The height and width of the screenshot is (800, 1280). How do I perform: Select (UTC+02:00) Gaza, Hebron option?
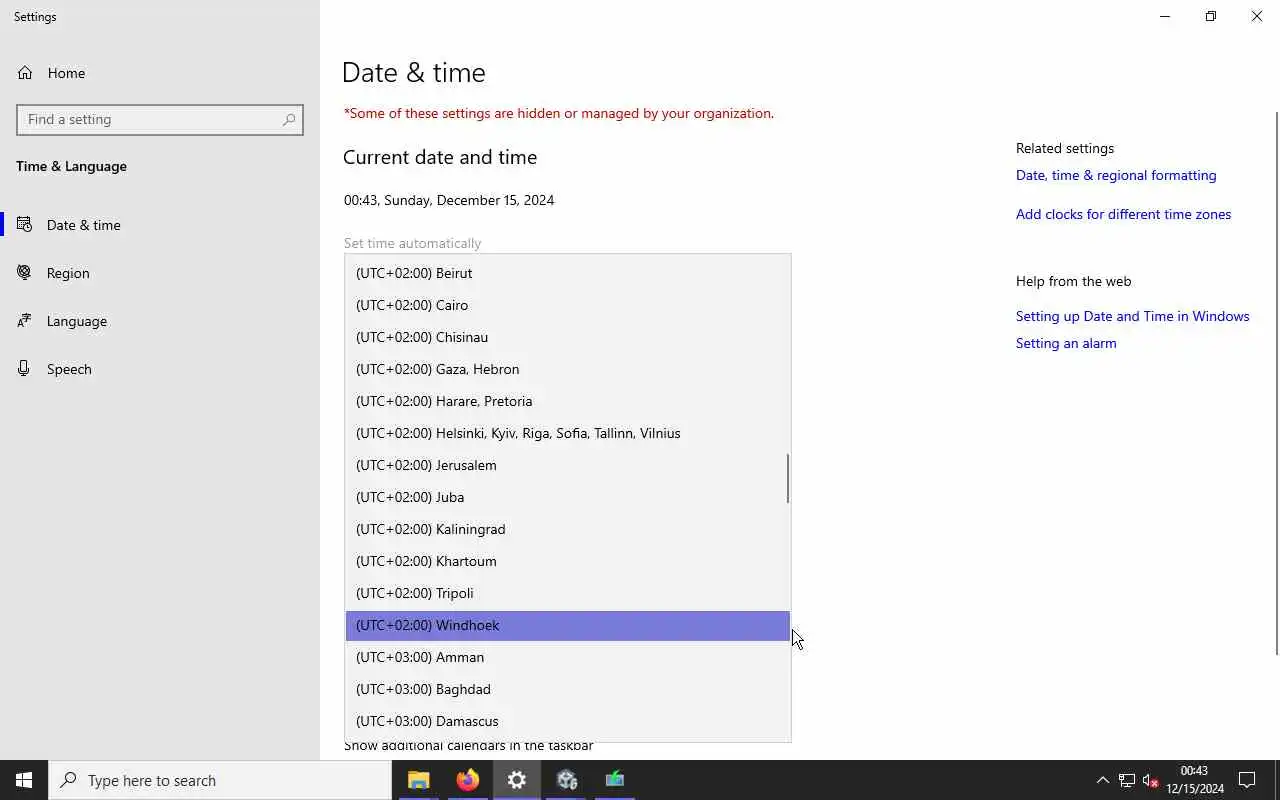coord(567,369)
